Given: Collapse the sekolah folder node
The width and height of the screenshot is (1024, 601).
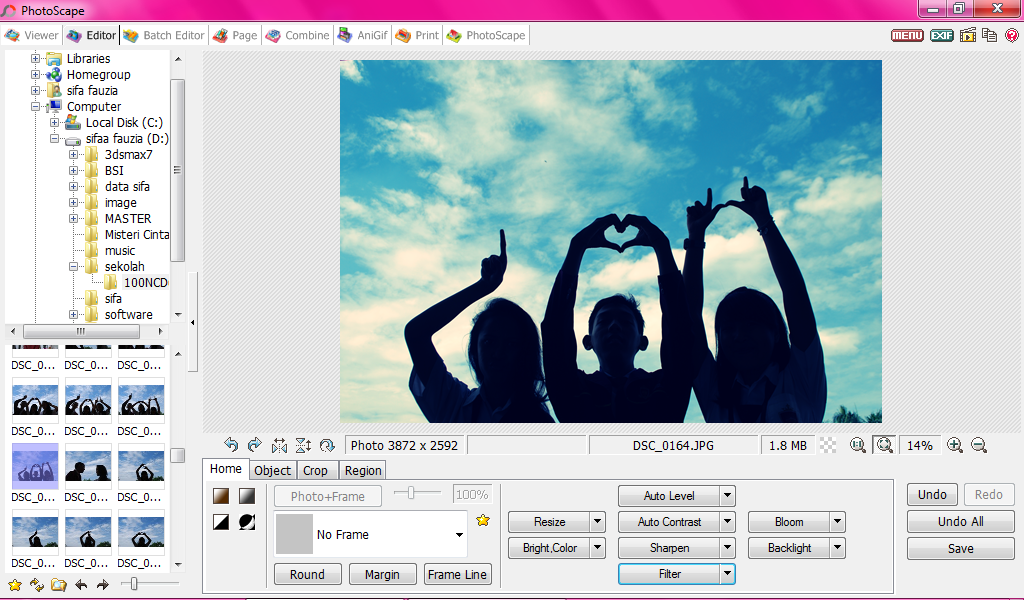Looking at the screenshot, I should pyautogui.click(x=73, y=267).
